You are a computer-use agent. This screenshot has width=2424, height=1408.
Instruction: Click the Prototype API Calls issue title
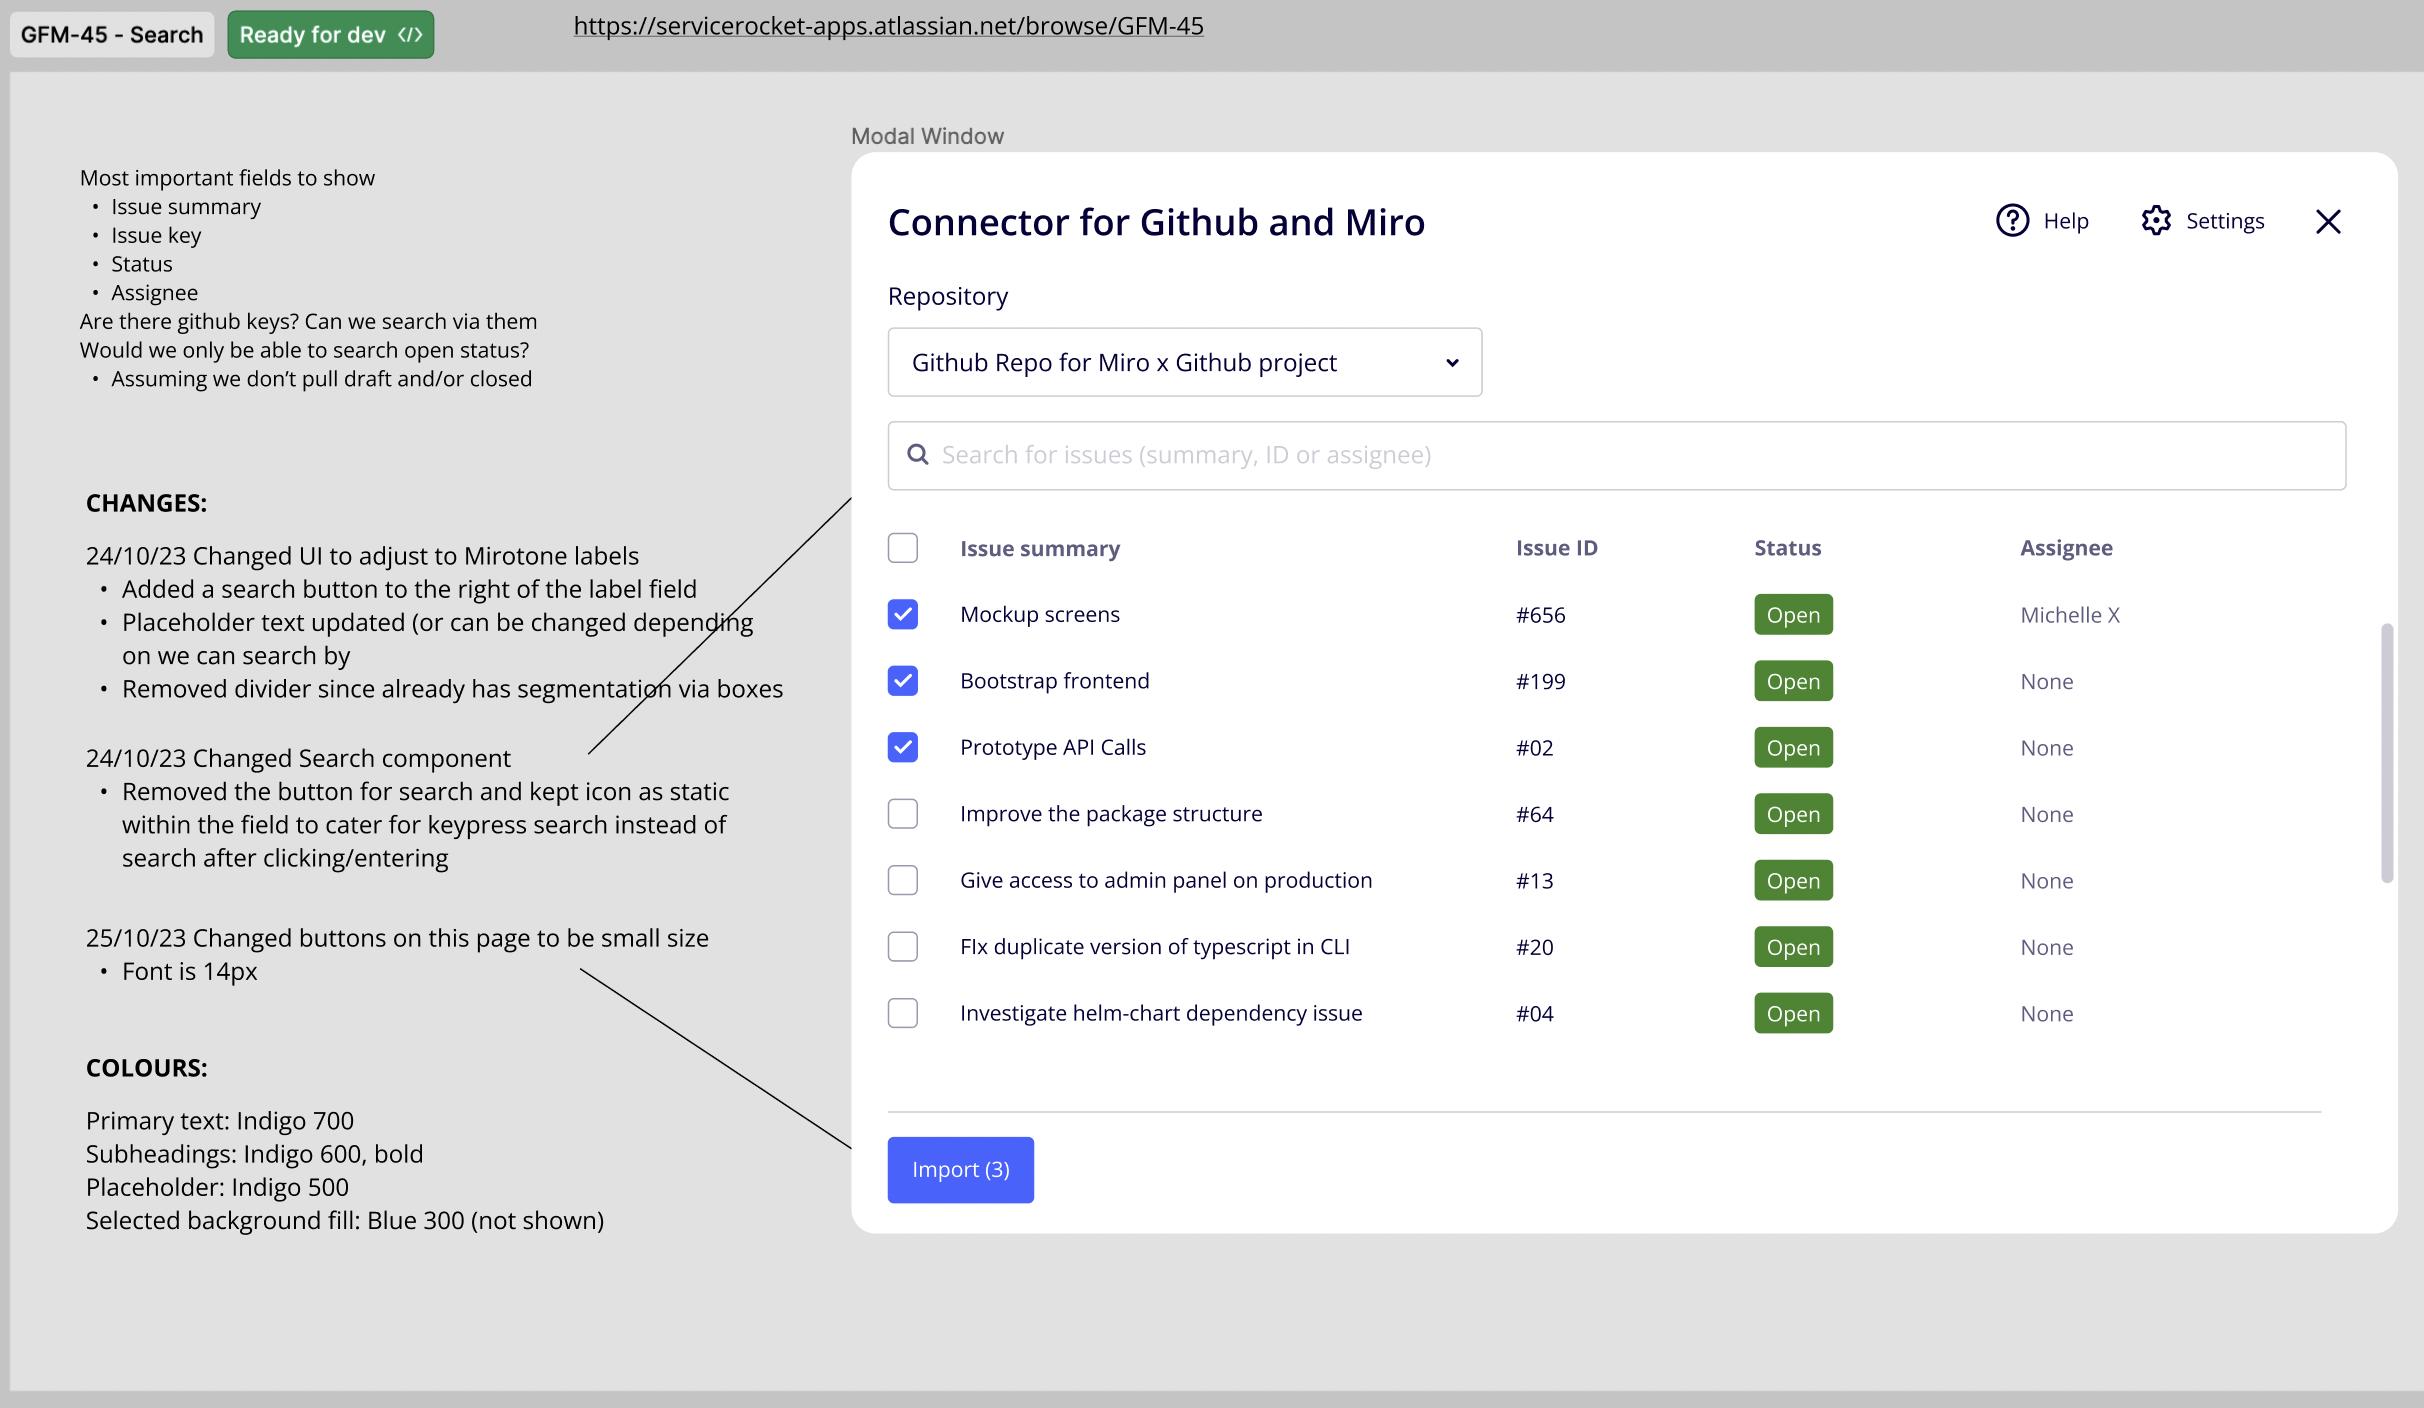1053,747
